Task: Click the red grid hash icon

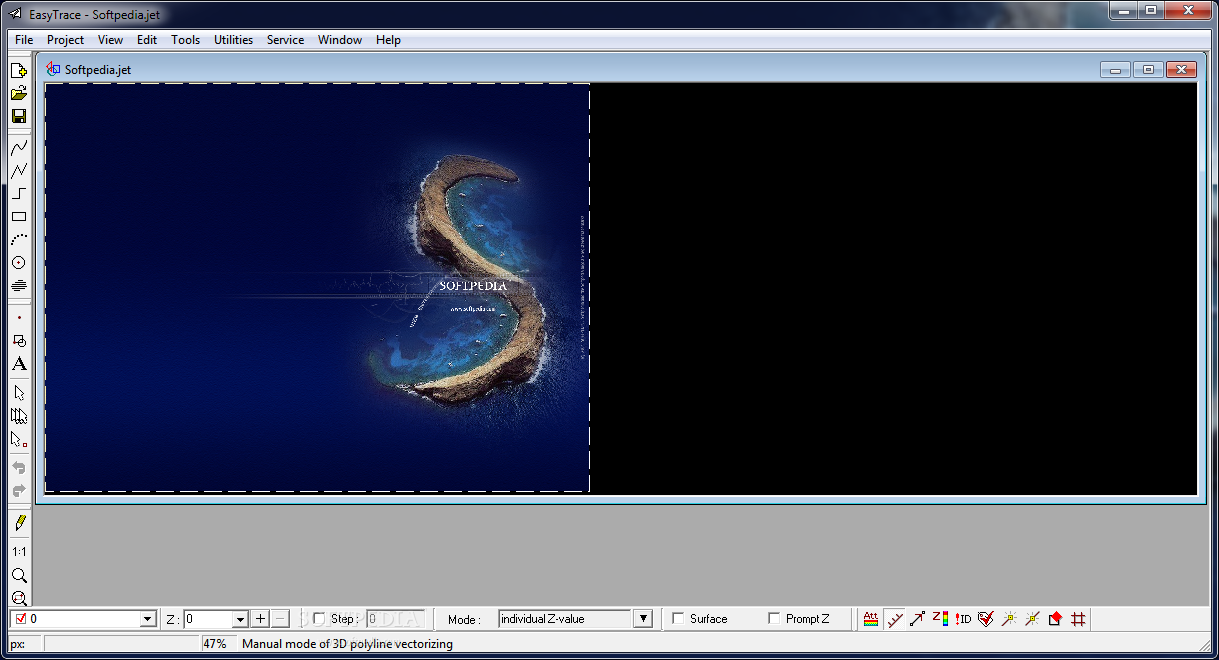Action: point(1078,619)
